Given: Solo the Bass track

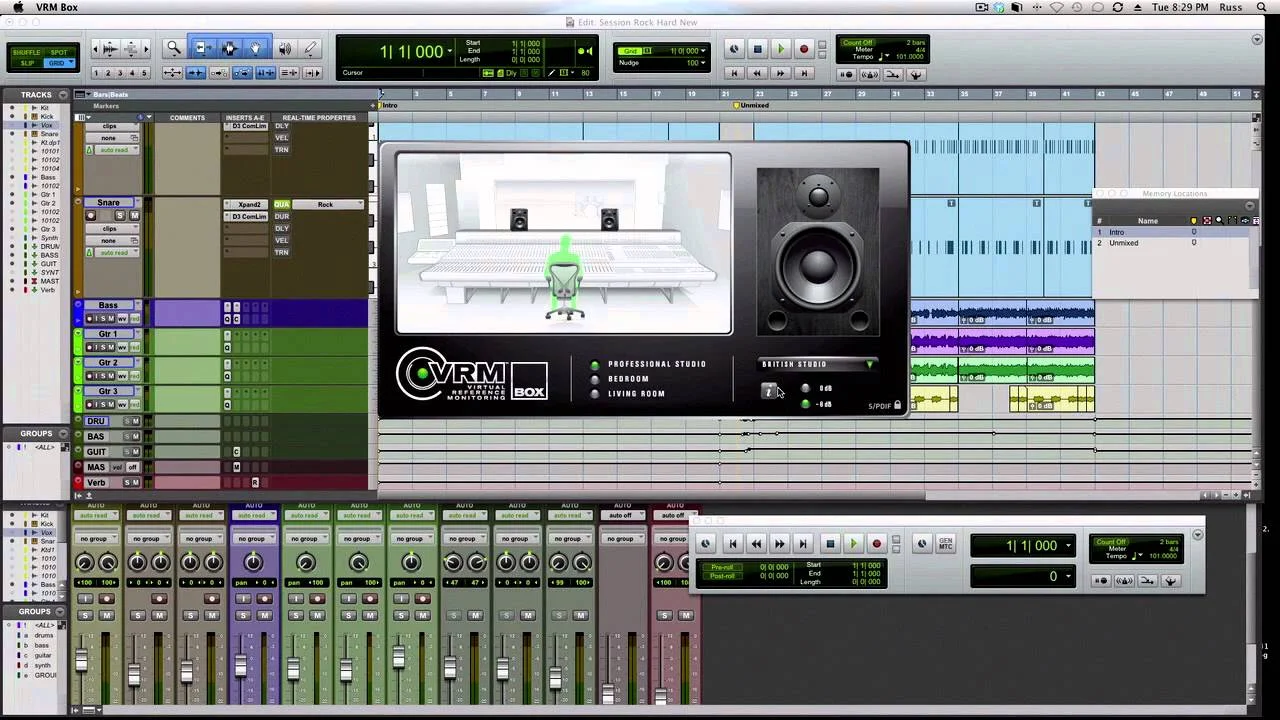Looking at the screenshot, I should point(104,318).
